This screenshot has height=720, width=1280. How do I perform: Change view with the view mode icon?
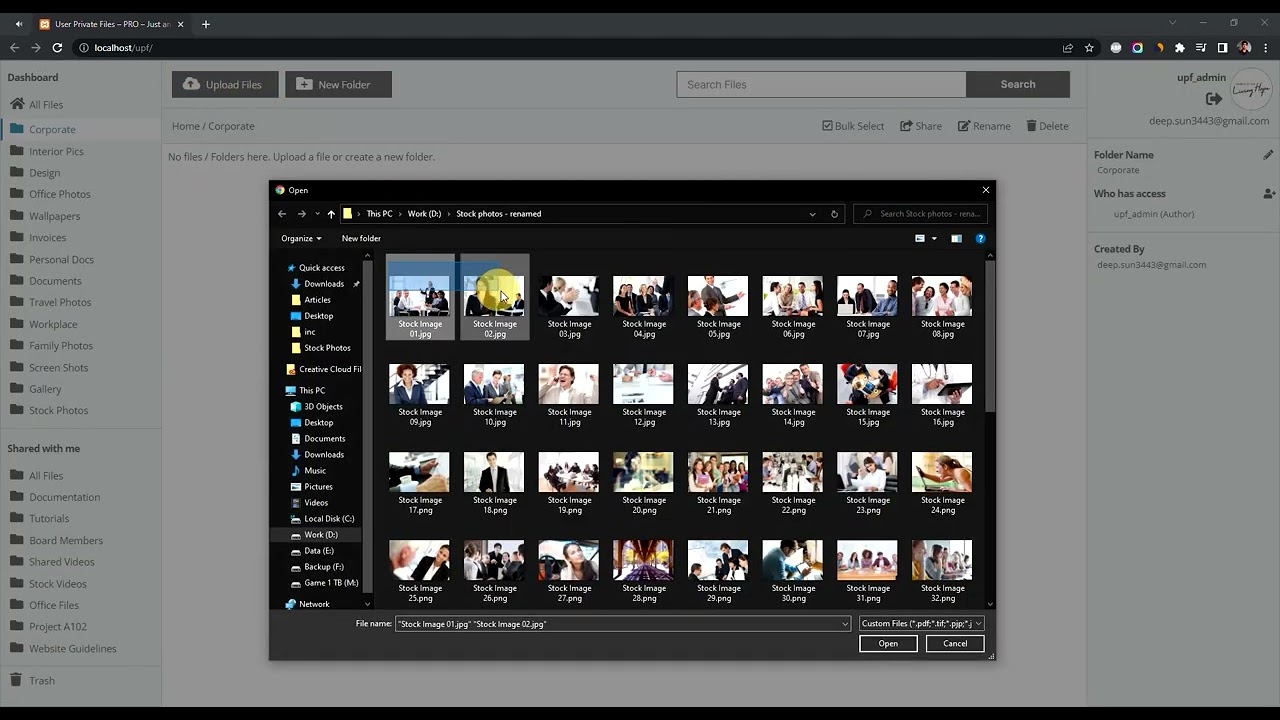(920, 238)
